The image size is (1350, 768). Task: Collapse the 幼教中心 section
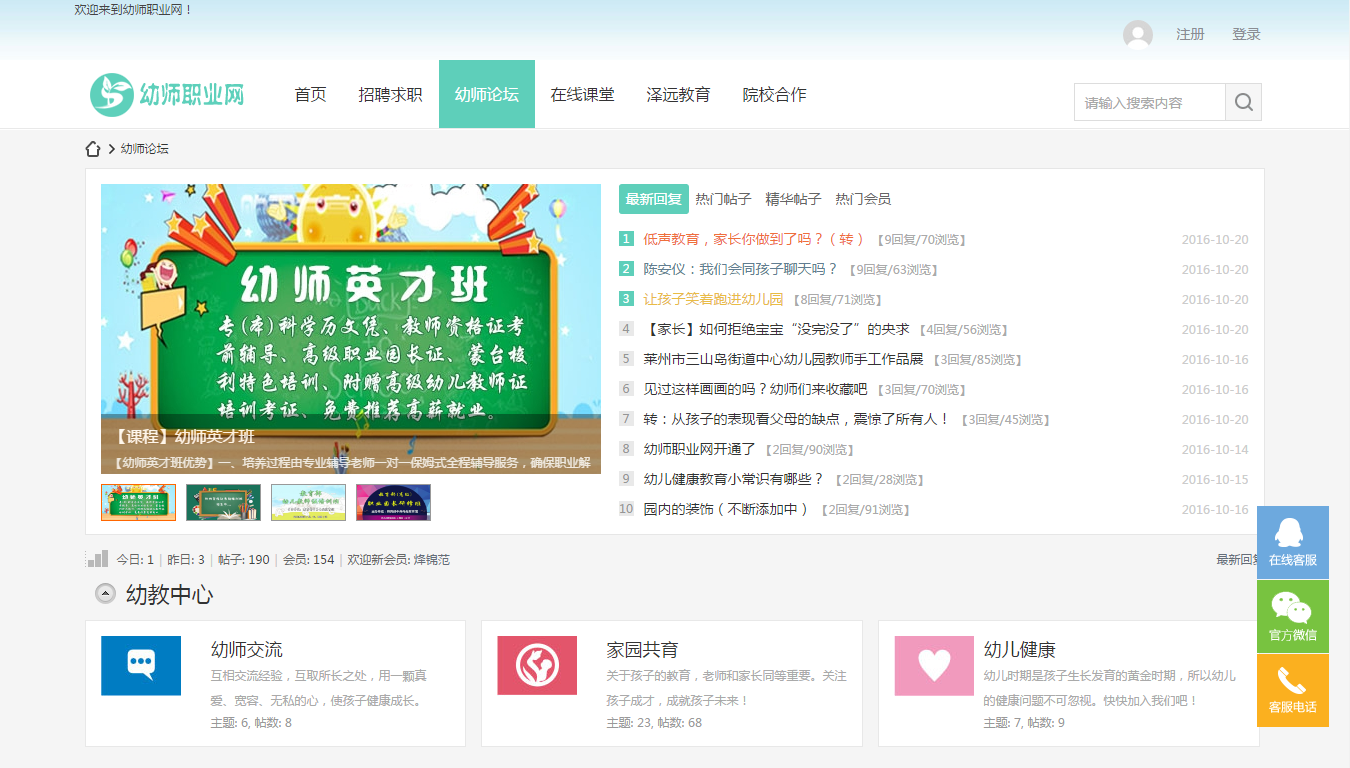pyautogui.click(x=105, y=594)
